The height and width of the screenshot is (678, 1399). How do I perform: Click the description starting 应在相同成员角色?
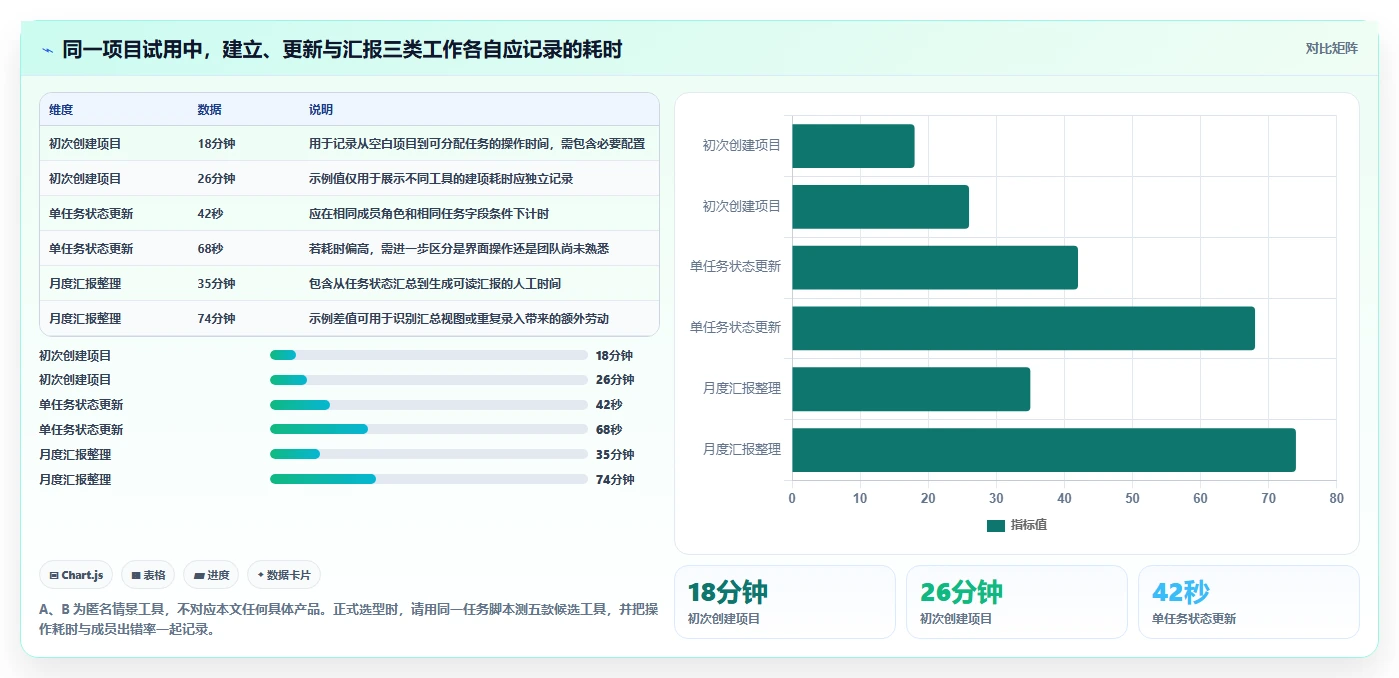coord(429,214)
